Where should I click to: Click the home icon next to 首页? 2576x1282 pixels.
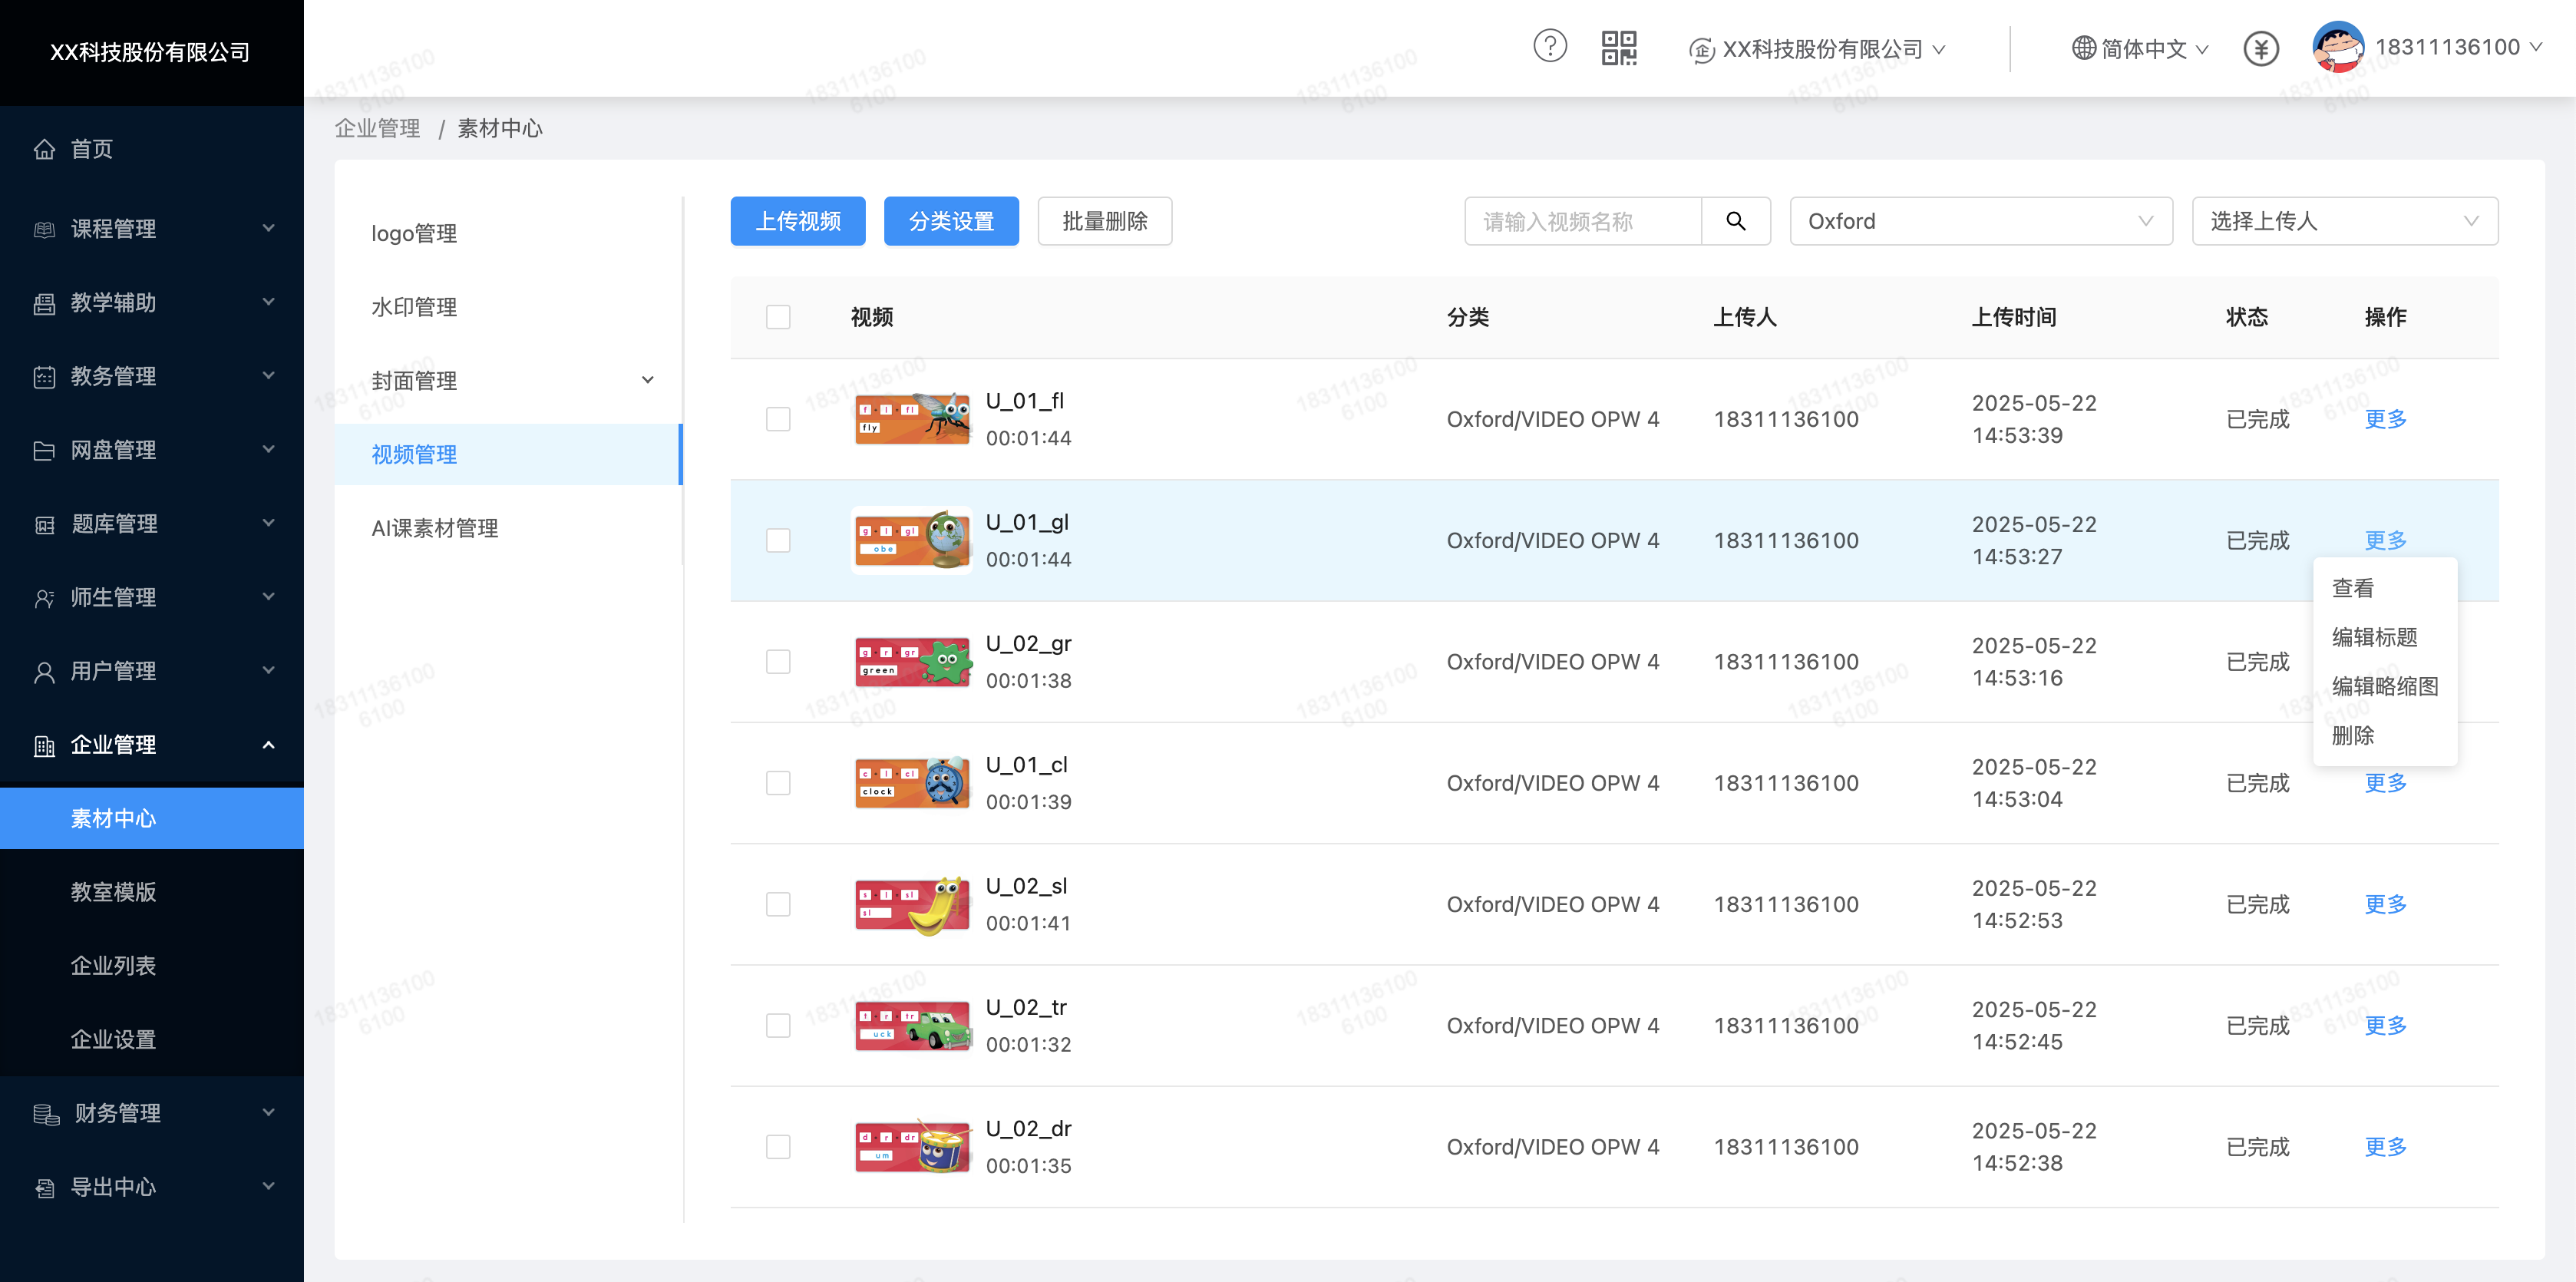pos(44,148)
